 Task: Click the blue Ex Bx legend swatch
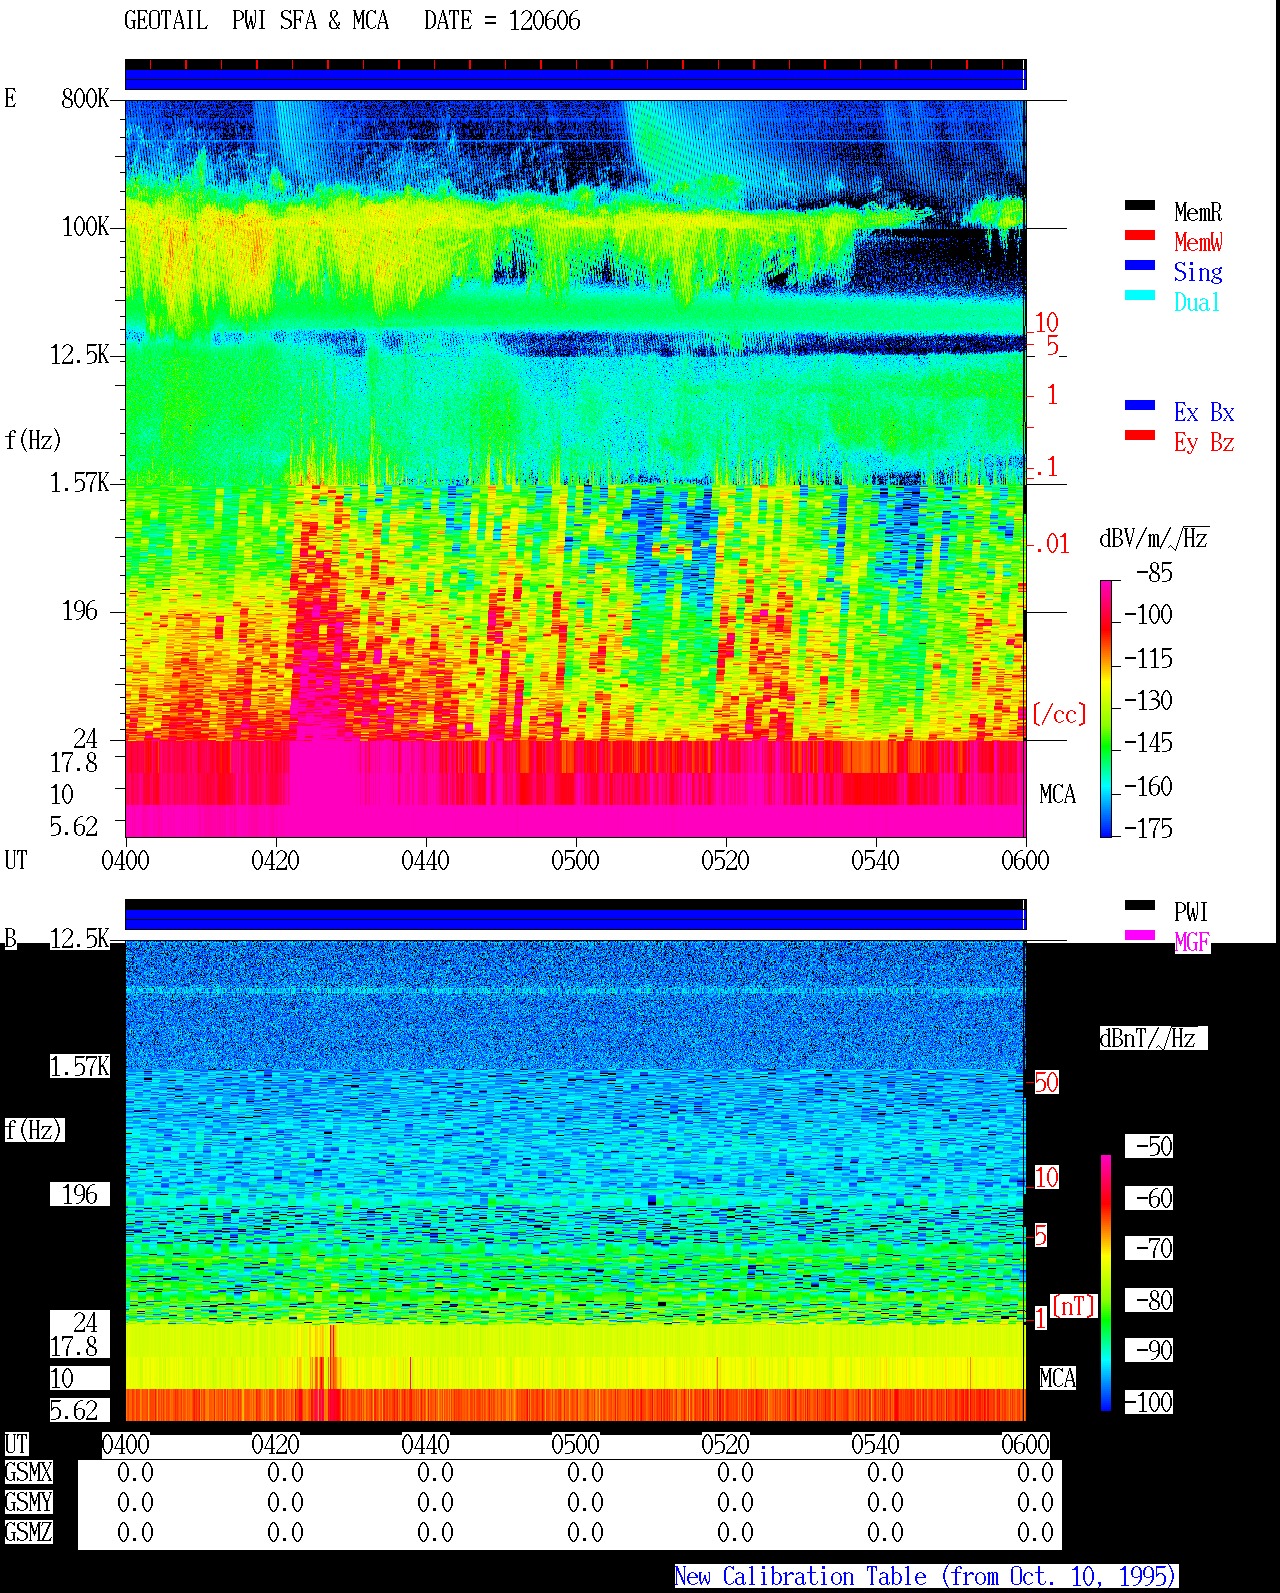pos(1140,406)
